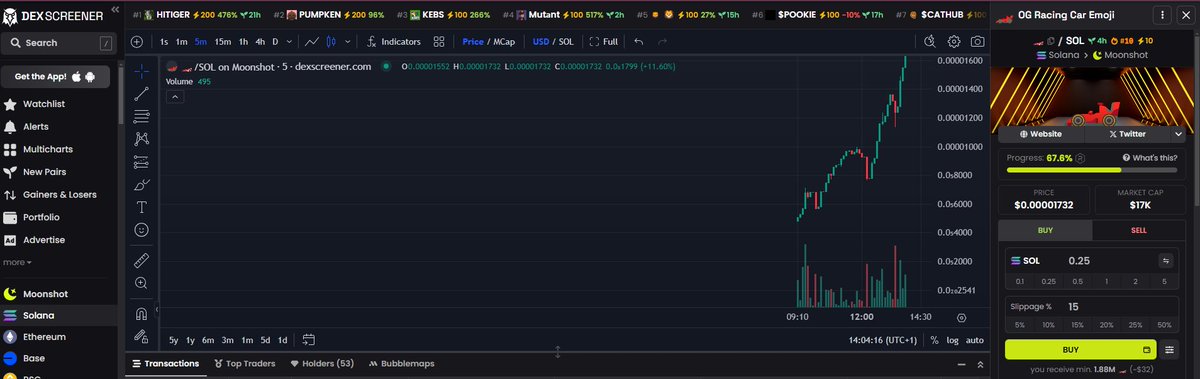Switch chart to fullscreen with Full
Screen dimensions: 1200x379
(604, 41)
